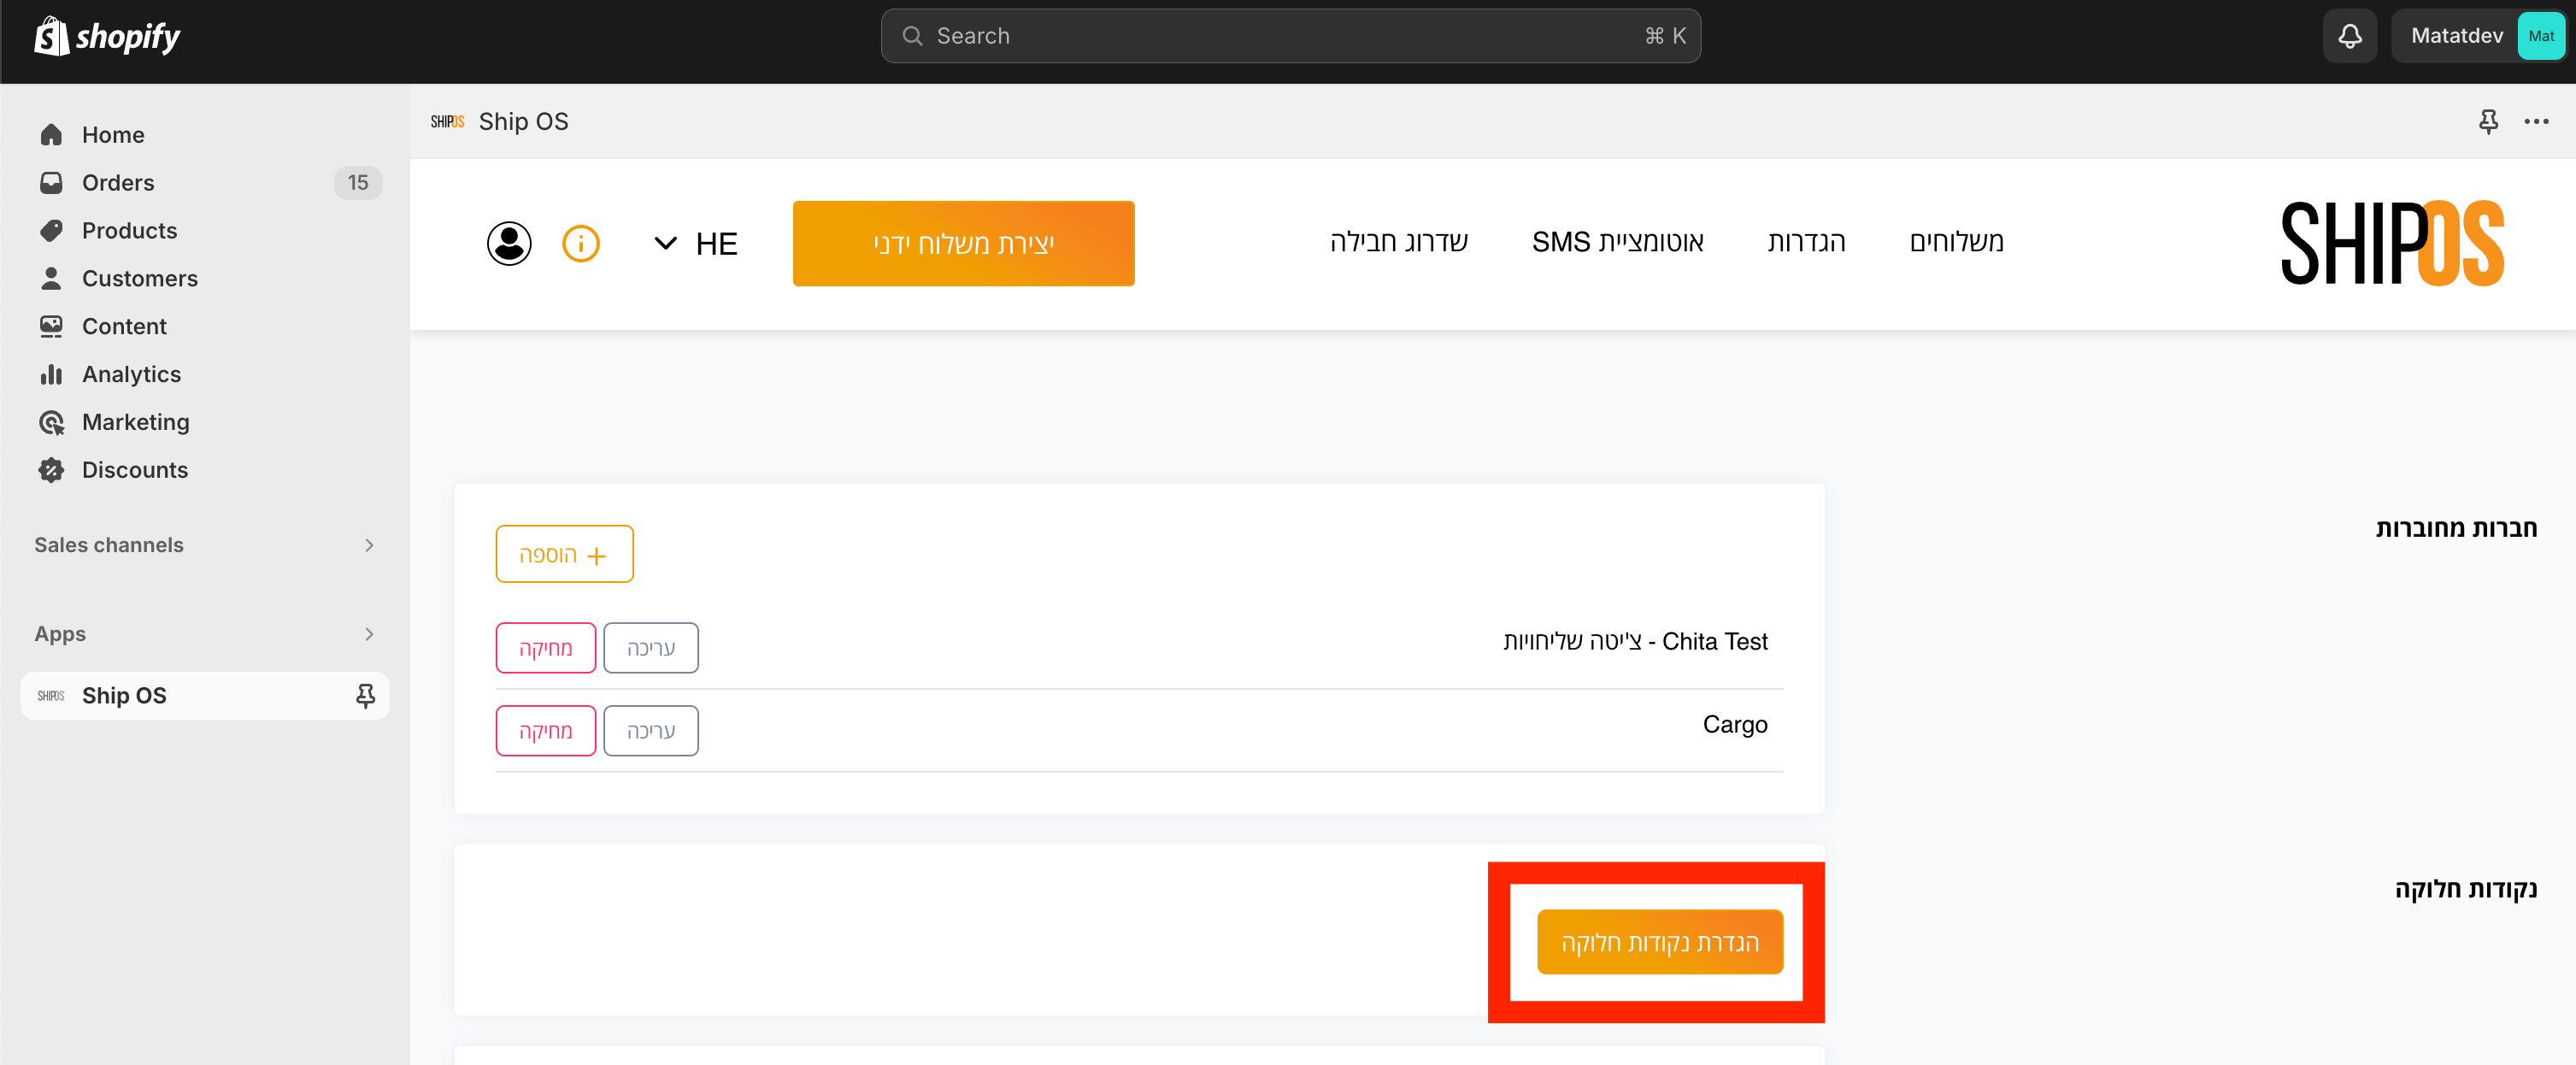Click the חברות מחוברות heading
2576x1065 pixels.
tap(2456, 528)
